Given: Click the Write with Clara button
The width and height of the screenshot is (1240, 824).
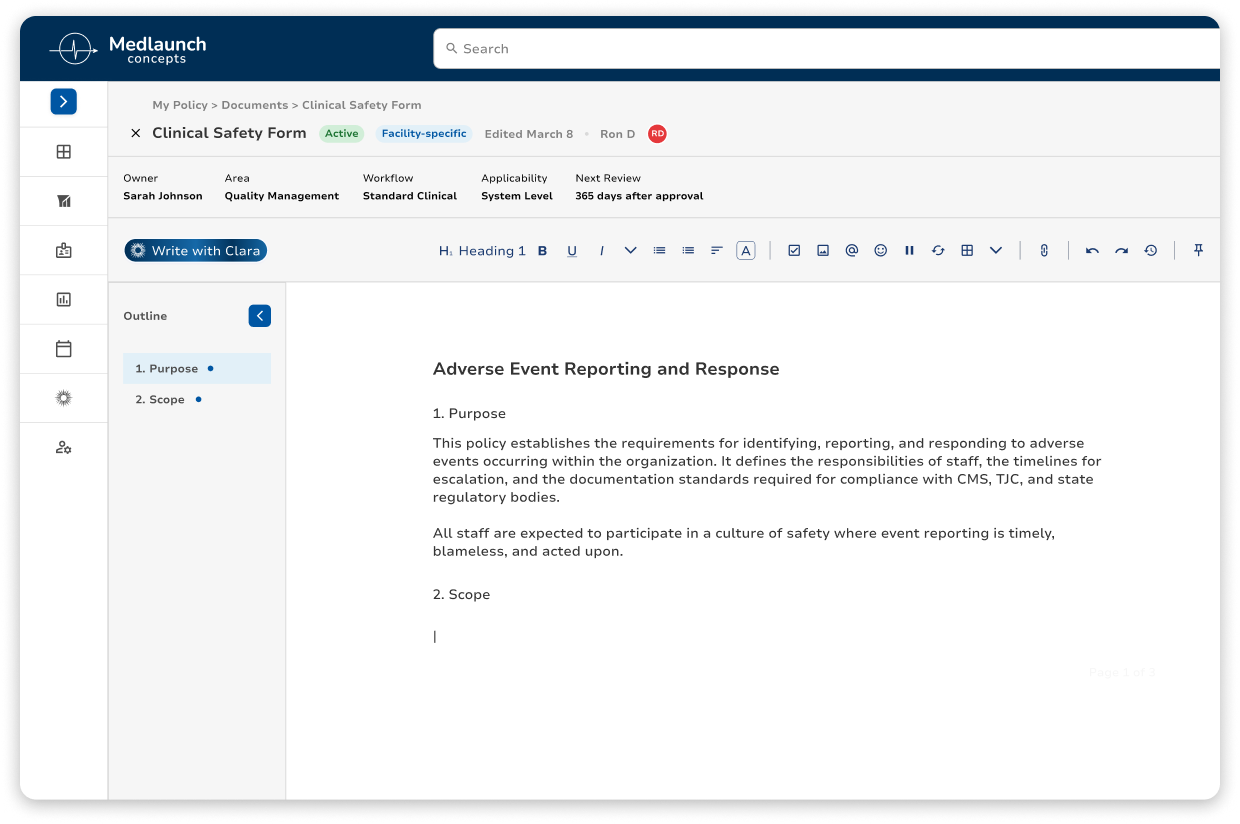Looking at the screenshot, I should coord(196,250).
